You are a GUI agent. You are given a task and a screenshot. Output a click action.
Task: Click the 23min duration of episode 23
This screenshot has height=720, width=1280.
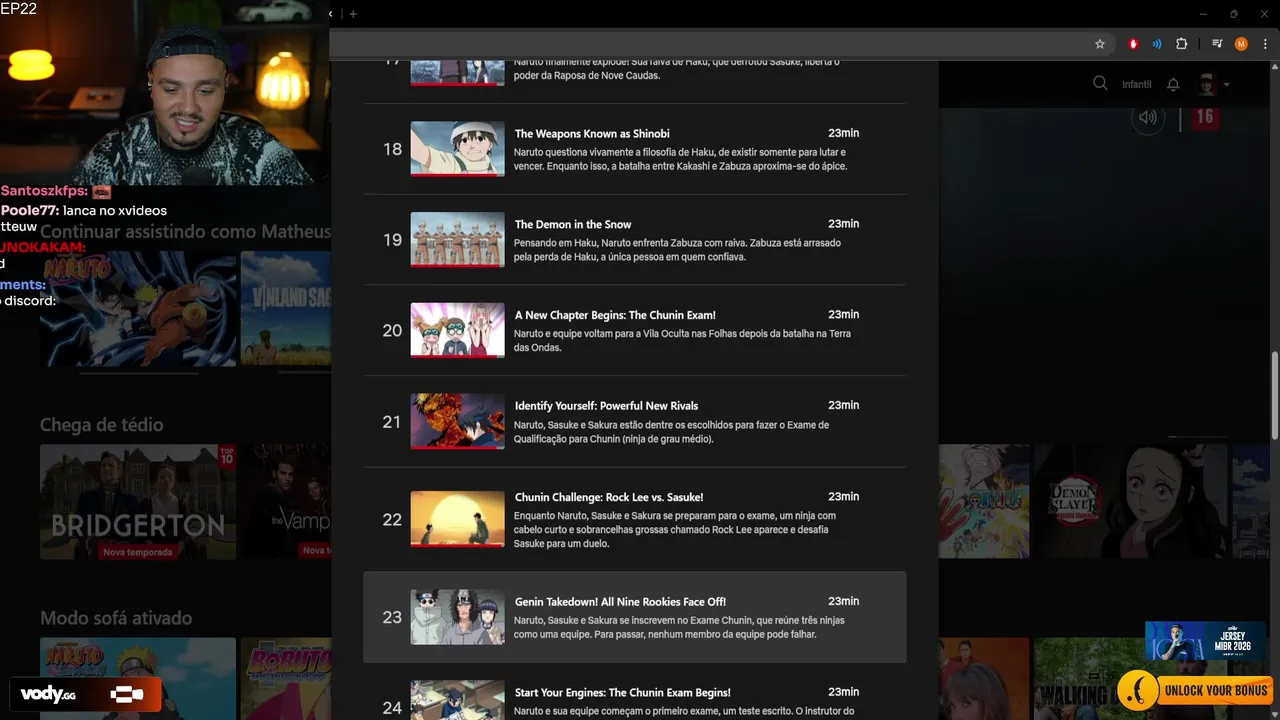point(843,601)
